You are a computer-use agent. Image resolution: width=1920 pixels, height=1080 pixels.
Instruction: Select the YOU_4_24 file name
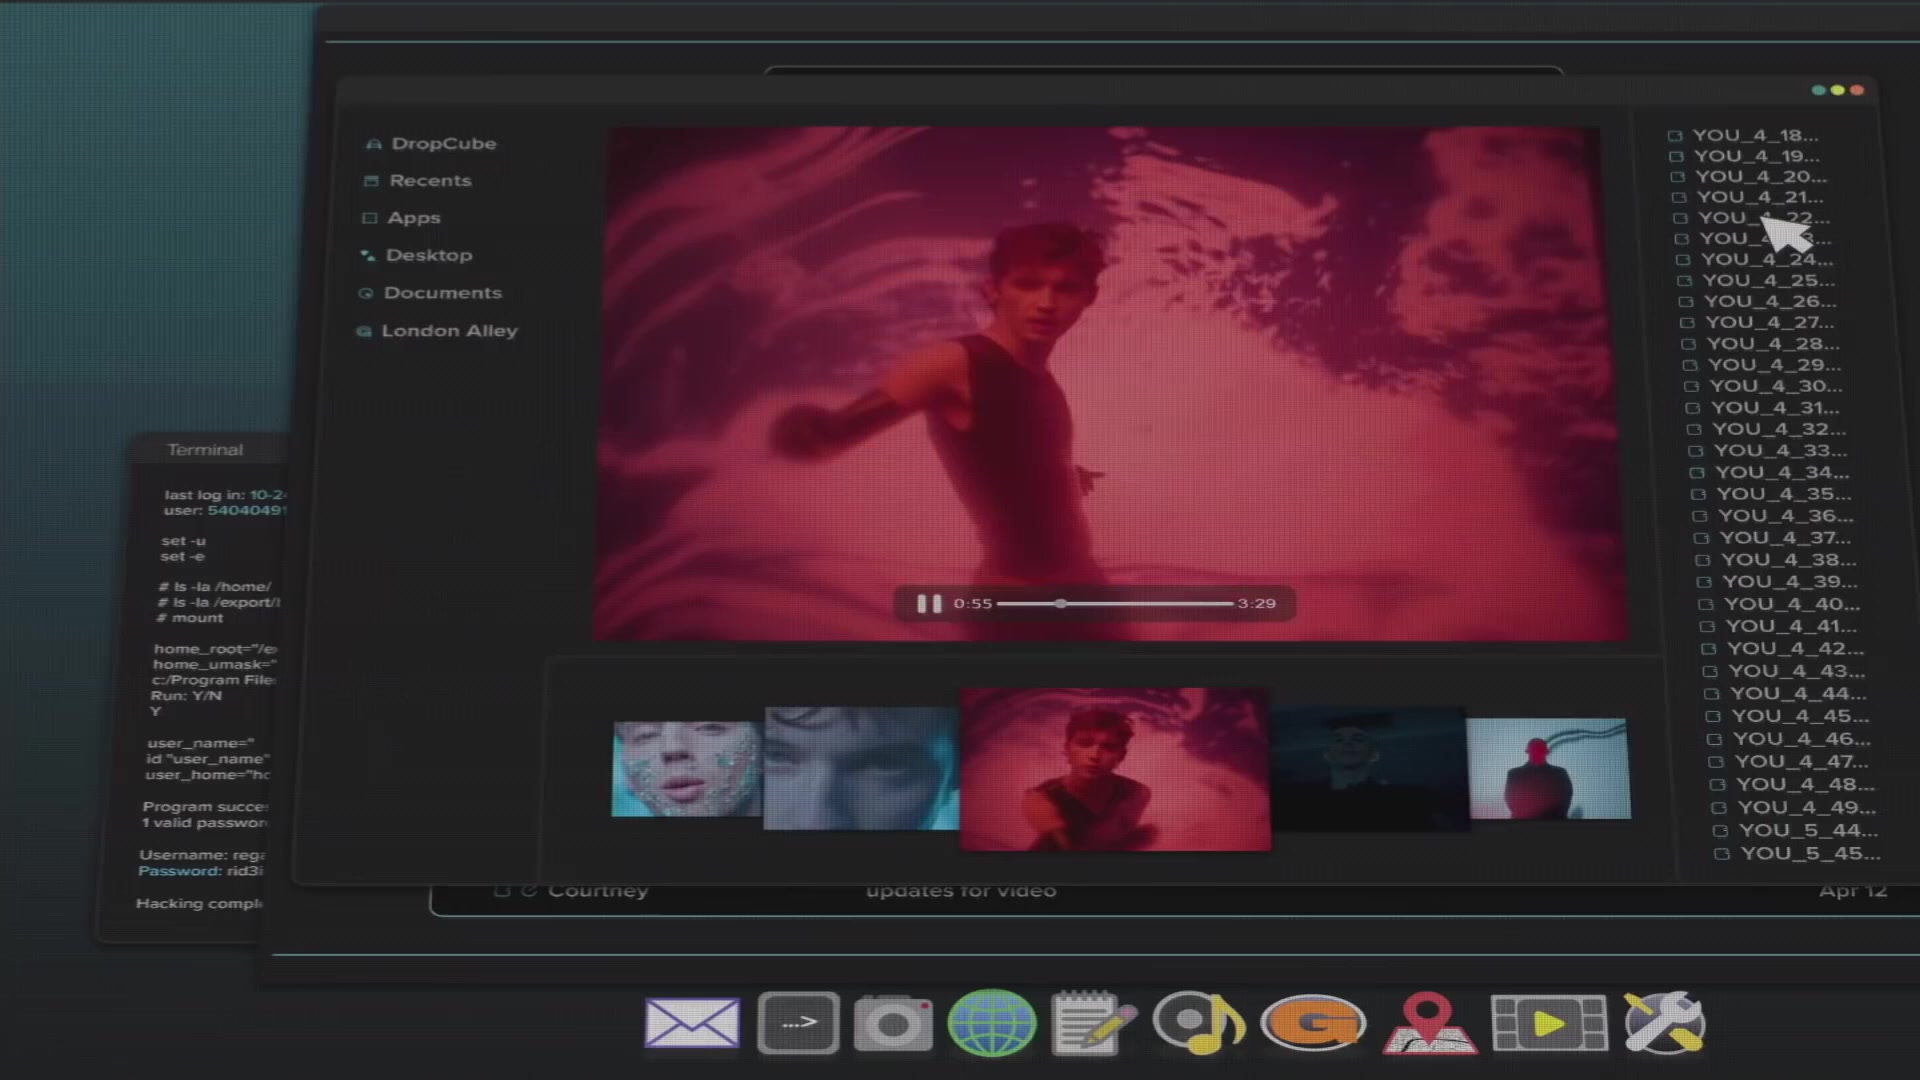[1767, 259]
